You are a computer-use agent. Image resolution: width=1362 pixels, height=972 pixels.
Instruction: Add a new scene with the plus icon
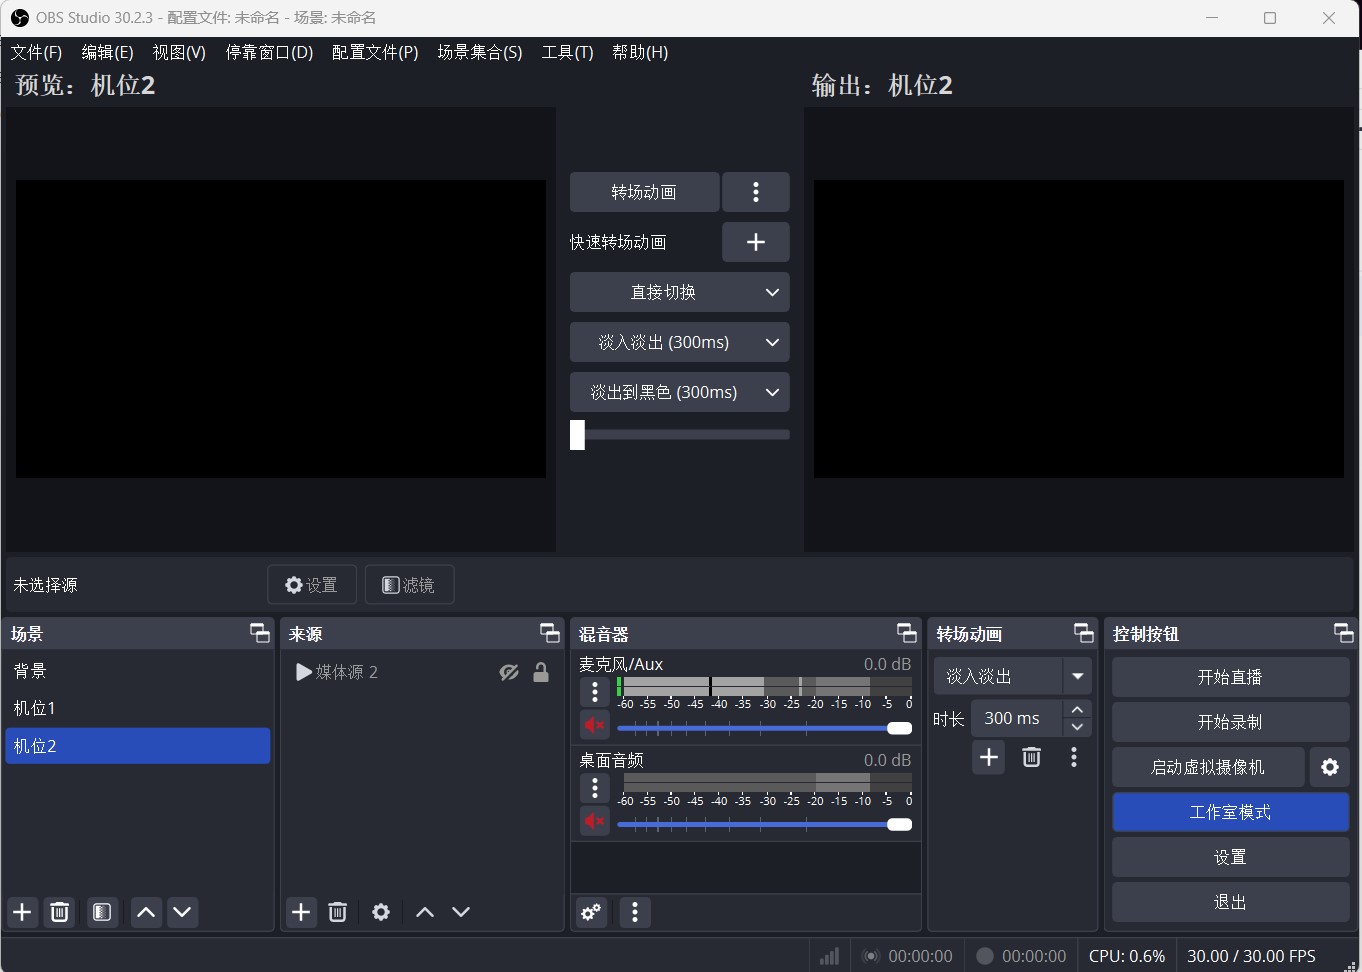pos(22,912)
